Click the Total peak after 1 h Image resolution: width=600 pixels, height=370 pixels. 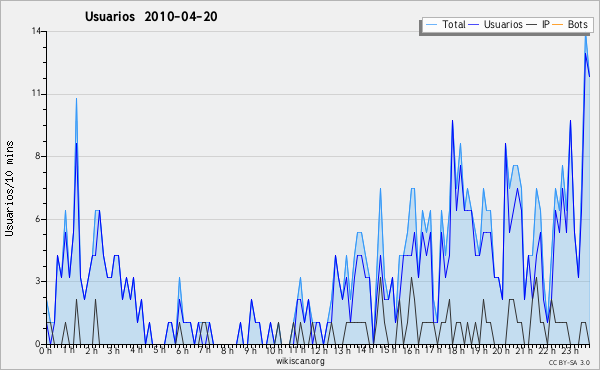tap(77, 99)
